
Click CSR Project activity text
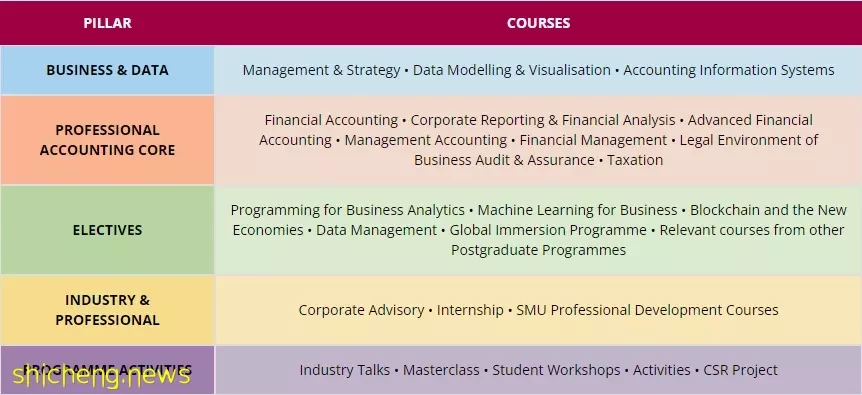741,370
